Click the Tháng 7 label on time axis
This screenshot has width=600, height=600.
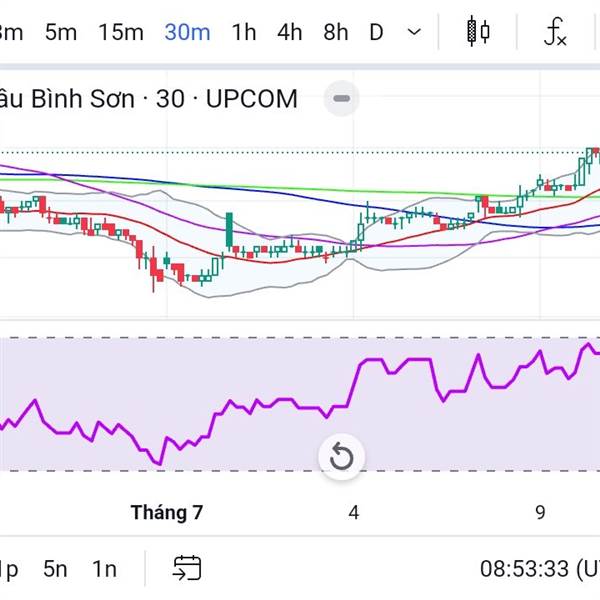pos(167,513)
